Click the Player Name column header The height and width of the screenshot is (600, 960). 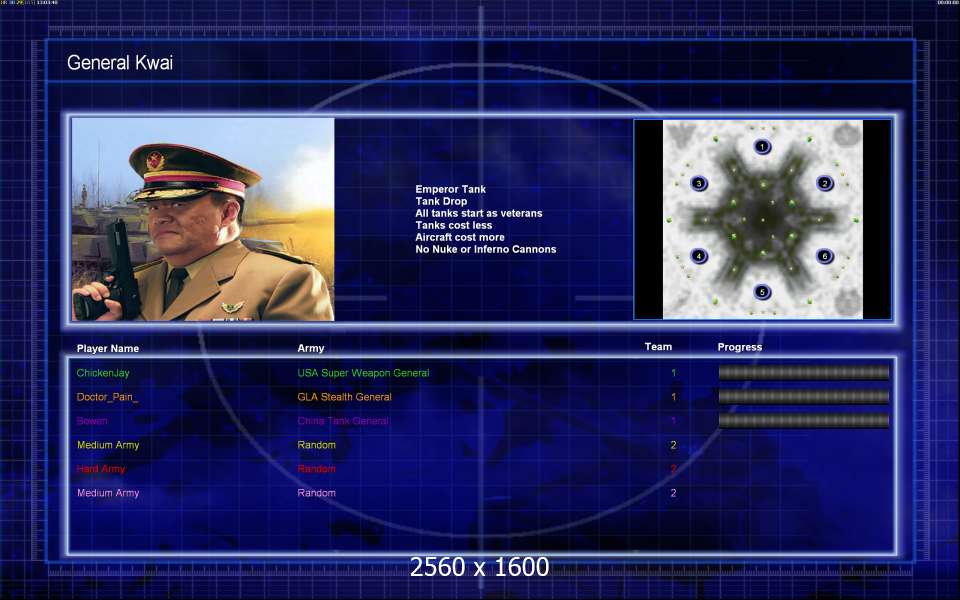click(108, 348)
